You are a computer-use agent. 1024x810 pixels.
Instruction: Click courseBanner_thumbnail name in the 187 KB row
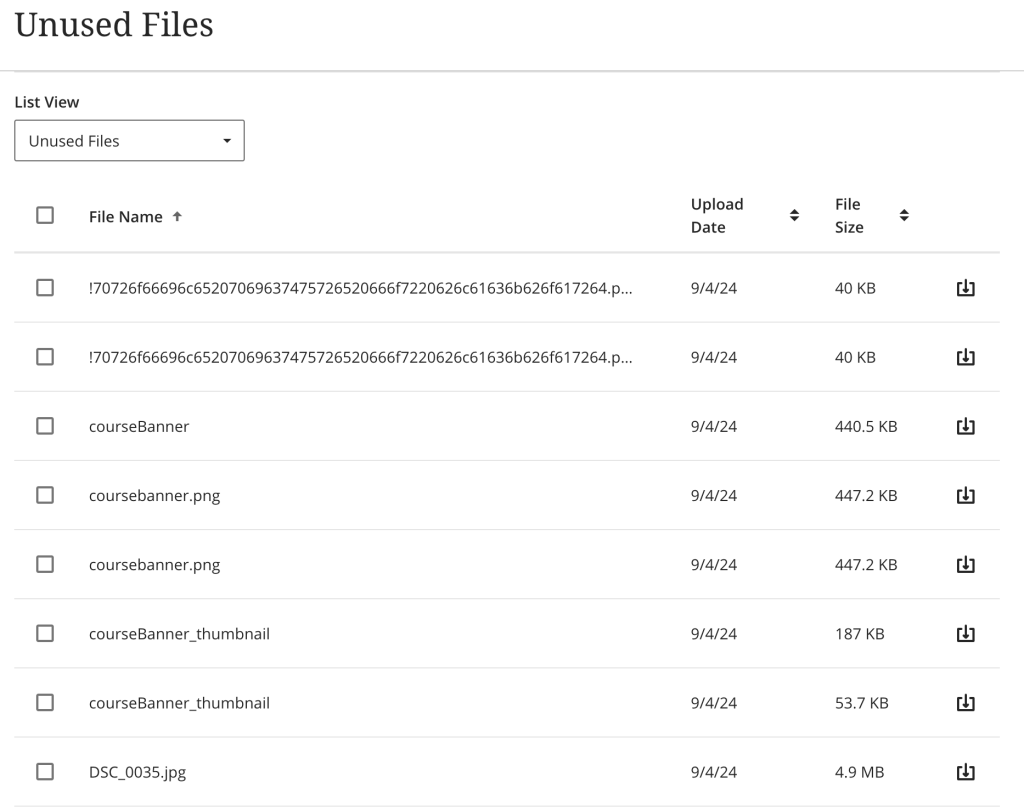[x=179, y=634]
